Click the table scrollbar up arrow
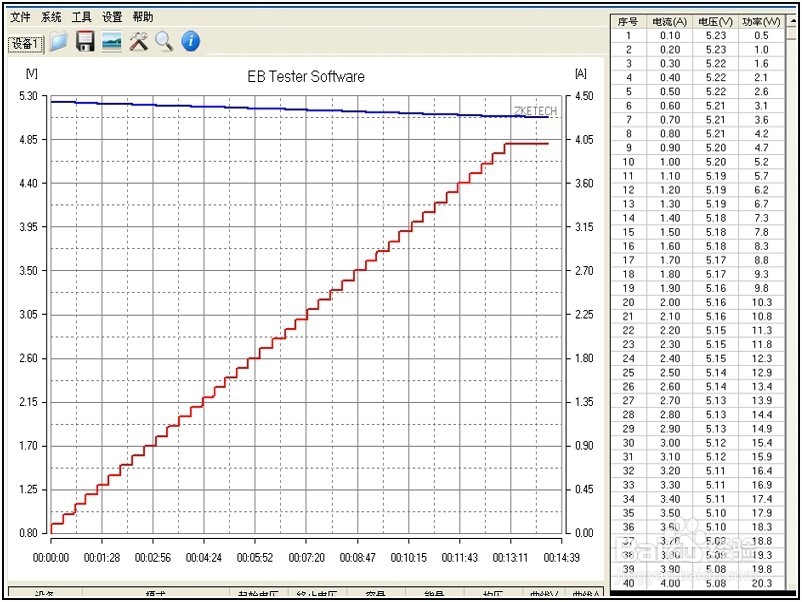The image size is (802, 602). tap(794, 20)
